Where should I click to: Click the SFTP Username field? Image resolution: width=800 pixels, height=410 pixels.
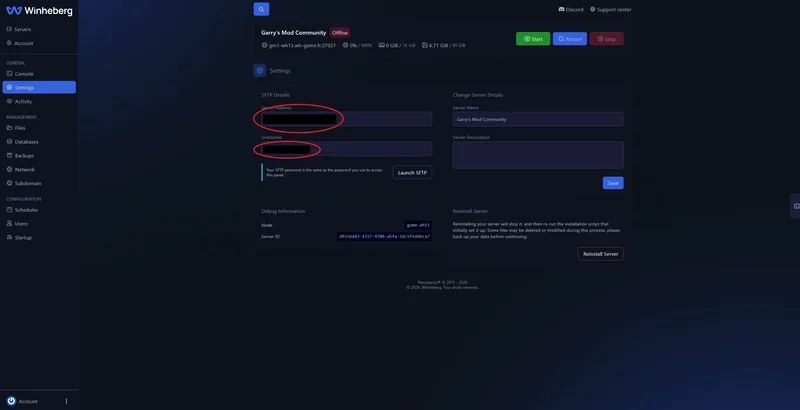[346, 149]
